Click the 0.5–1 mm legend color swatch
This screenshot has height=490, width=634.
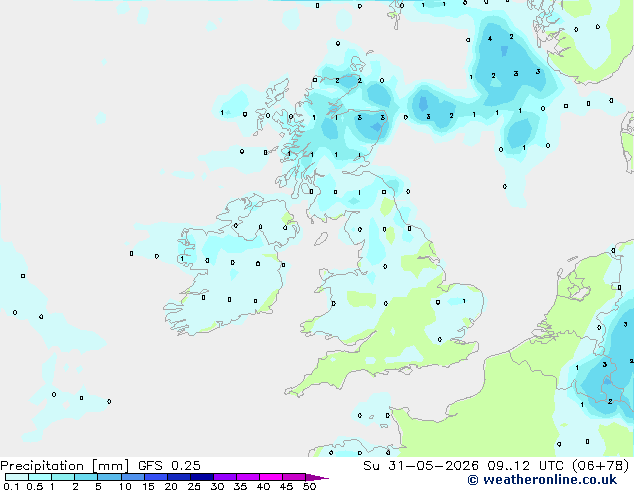[40, 477]
